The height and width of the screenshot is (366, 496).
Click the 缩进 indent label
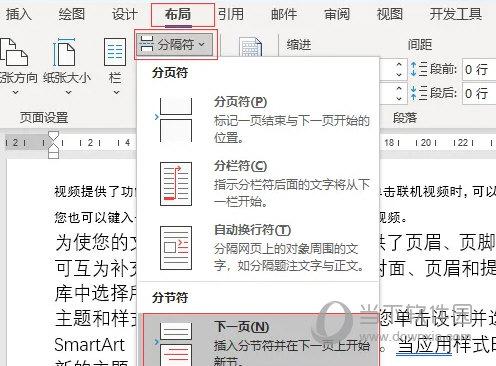point(299,44)
